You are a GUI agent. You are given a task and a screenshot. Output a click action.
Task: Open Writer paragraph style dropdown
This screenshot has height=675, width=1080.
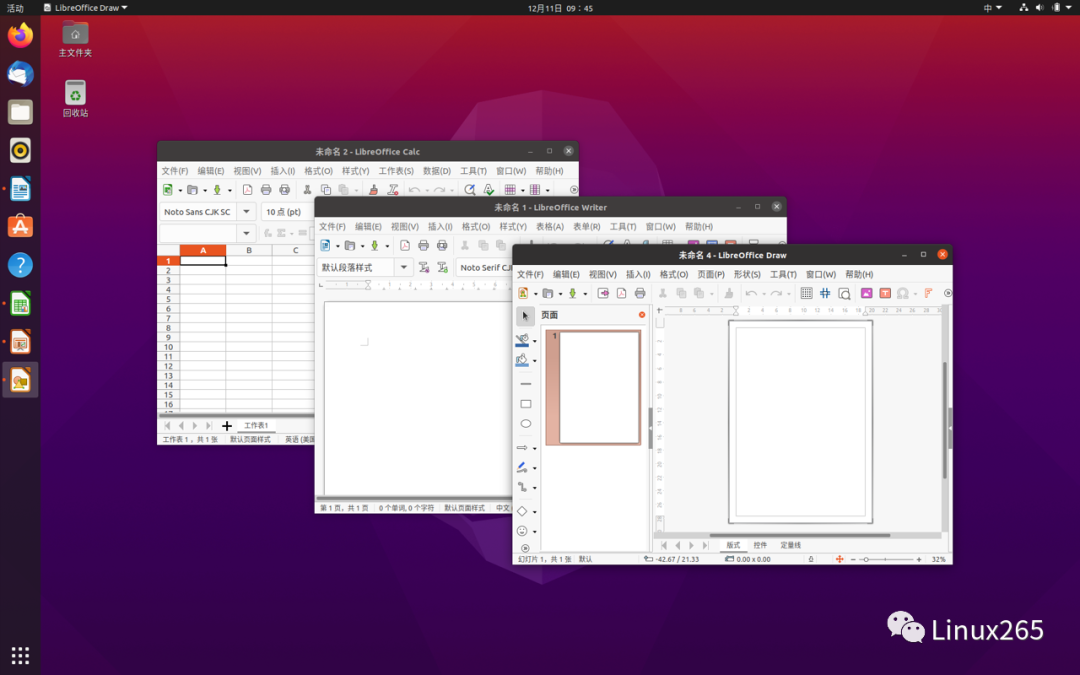pyautogui.click(x=404, y=267)
